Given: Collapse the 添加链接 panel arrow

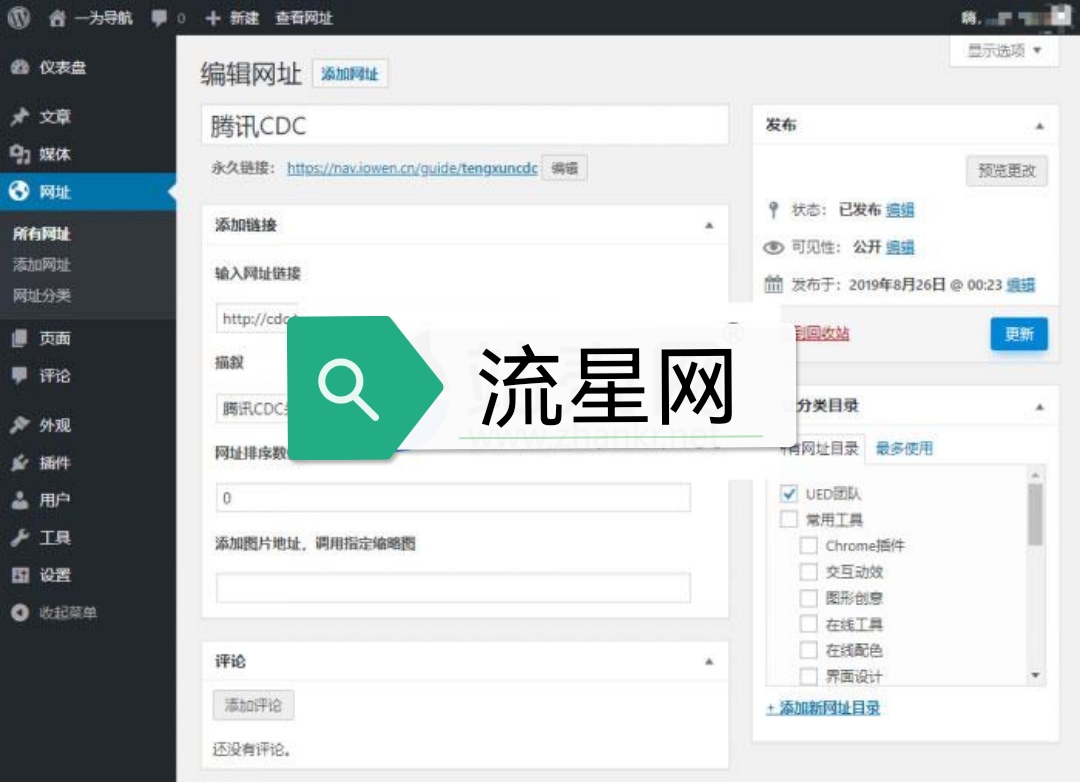Looking at the screenshot, I should point(709,225).
